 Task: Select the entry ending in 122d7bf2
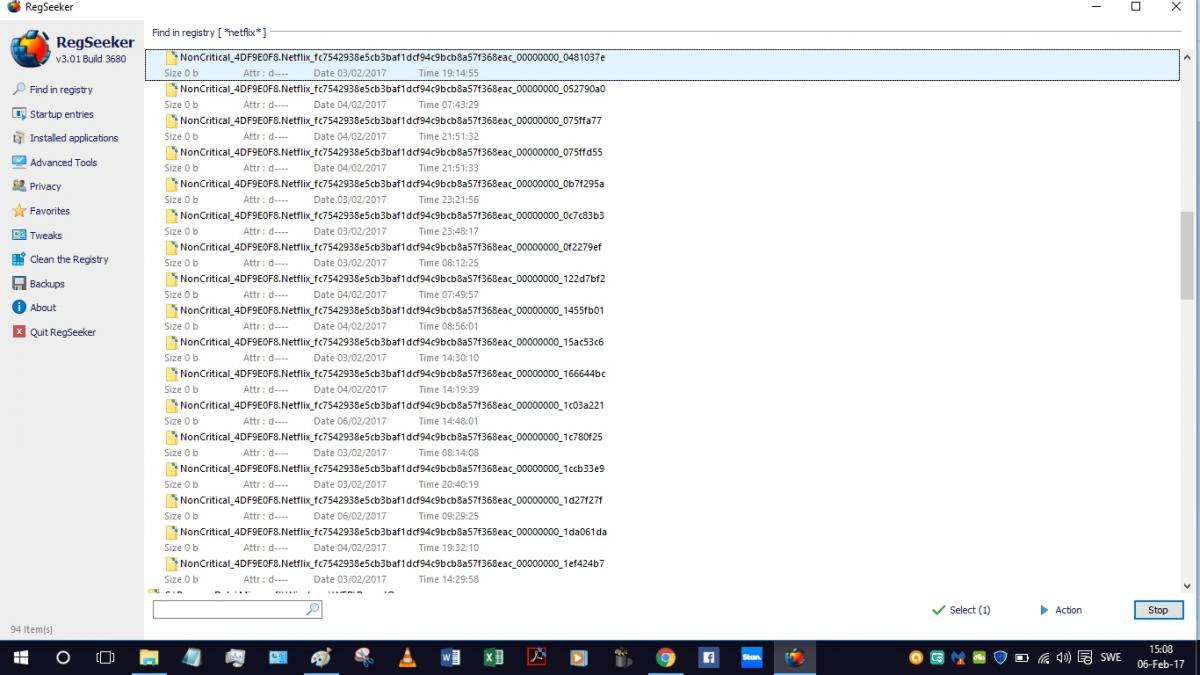663,286
